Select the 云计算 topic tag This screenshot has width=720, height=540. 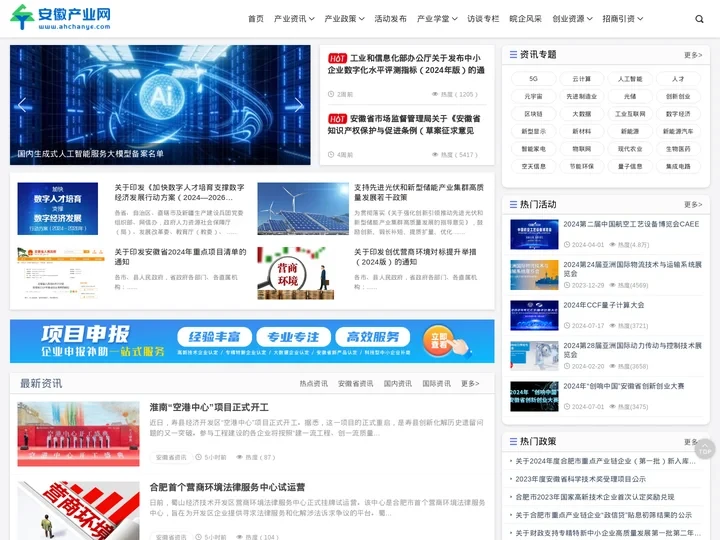click(x=582, y=79)
